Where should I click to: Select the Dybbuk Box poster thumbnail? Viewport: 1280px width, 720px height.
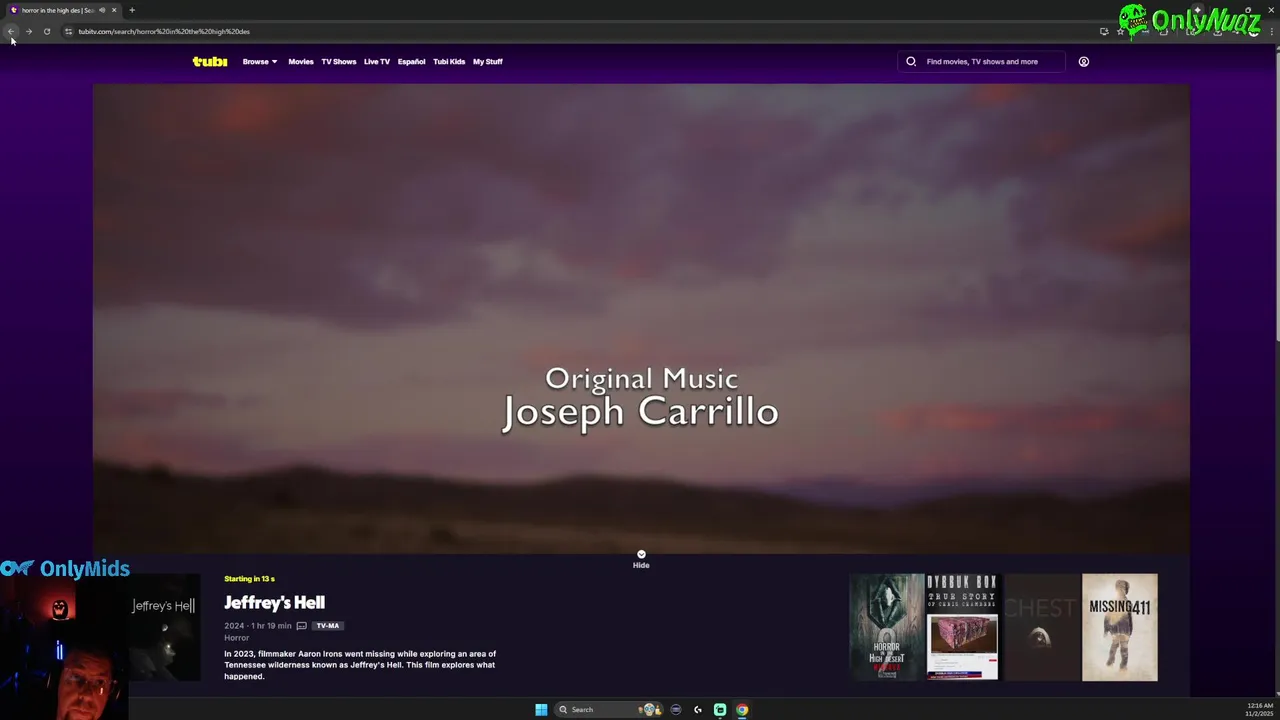[x=962, y=627]
